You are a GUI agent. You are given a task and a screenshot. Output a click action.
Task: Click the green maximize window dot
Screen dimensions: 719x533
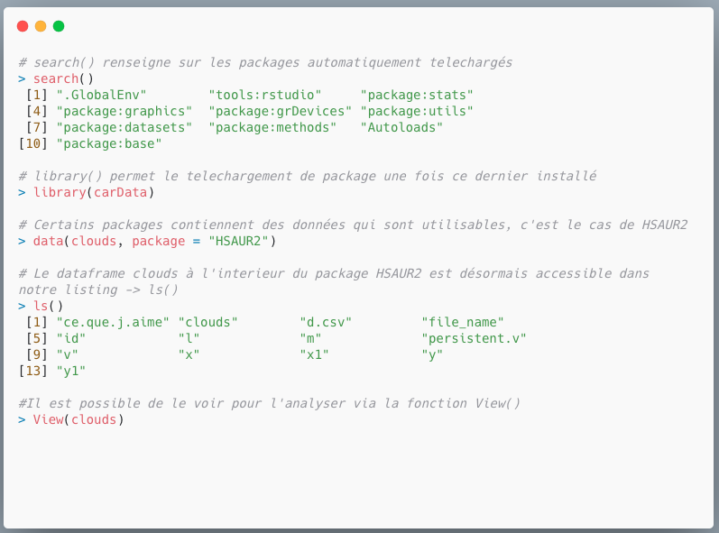click(x=59, y=26)
